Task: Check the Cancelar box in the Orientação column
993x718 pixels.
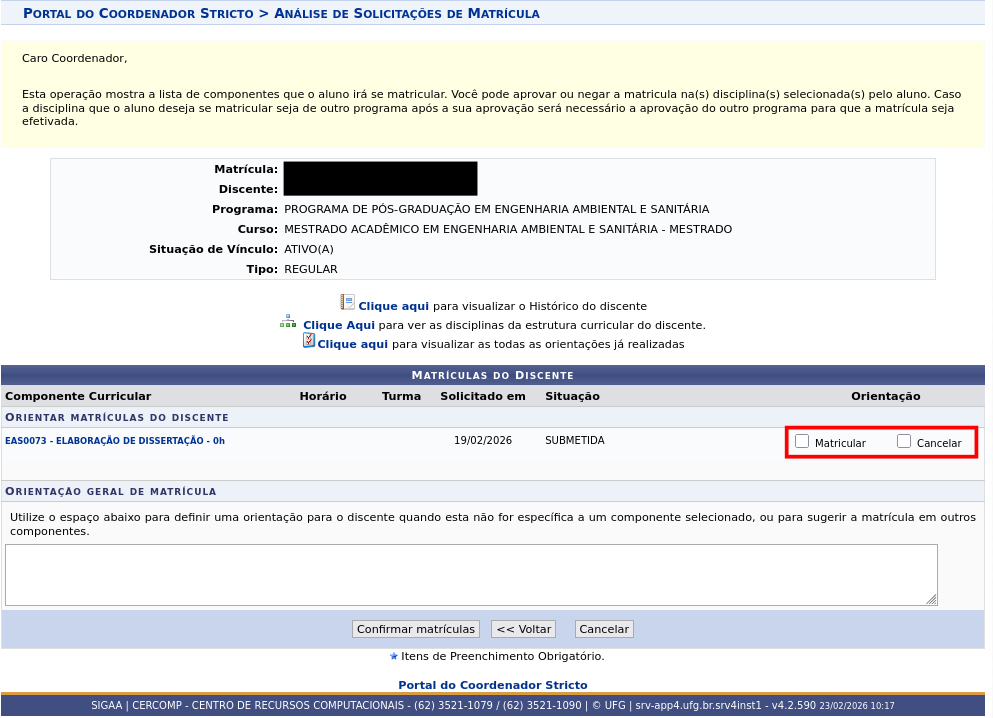Action: coord(904,440)
